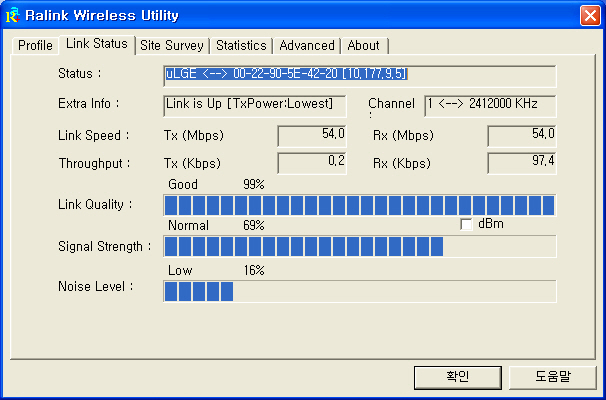This screenshot has width=606, height=400.
Task: Select the Link Status tab
Action: (96, 44)
